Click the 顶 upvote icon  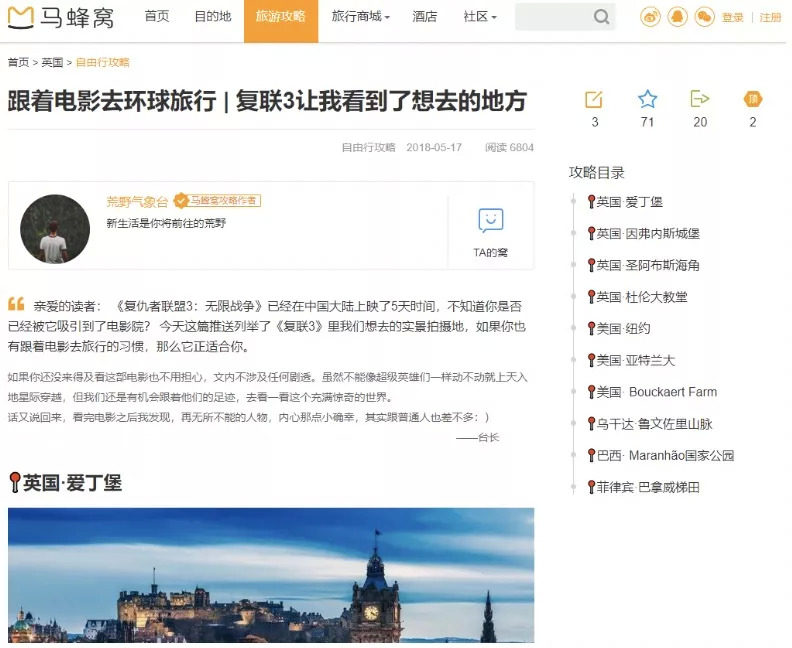pos(753,99)
